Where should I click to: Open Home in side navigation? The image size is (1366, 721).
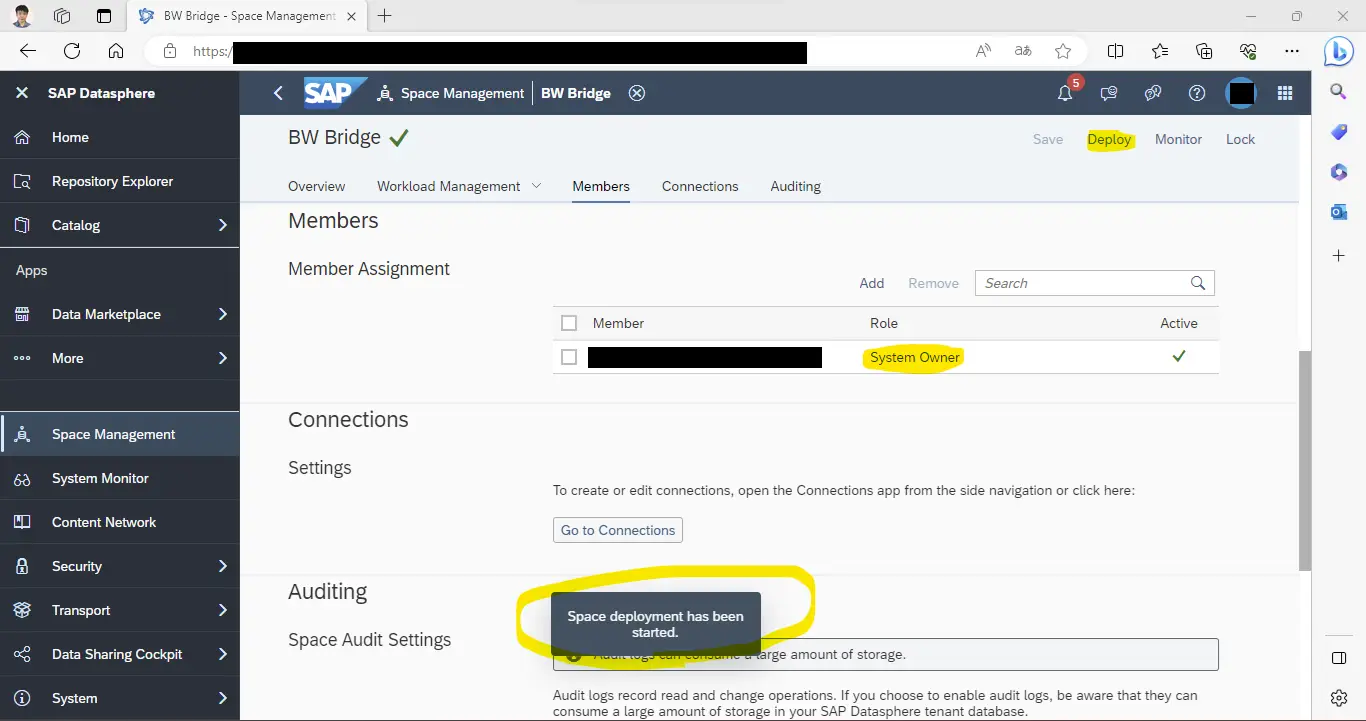pyautogui.click(x=120, y=137)
